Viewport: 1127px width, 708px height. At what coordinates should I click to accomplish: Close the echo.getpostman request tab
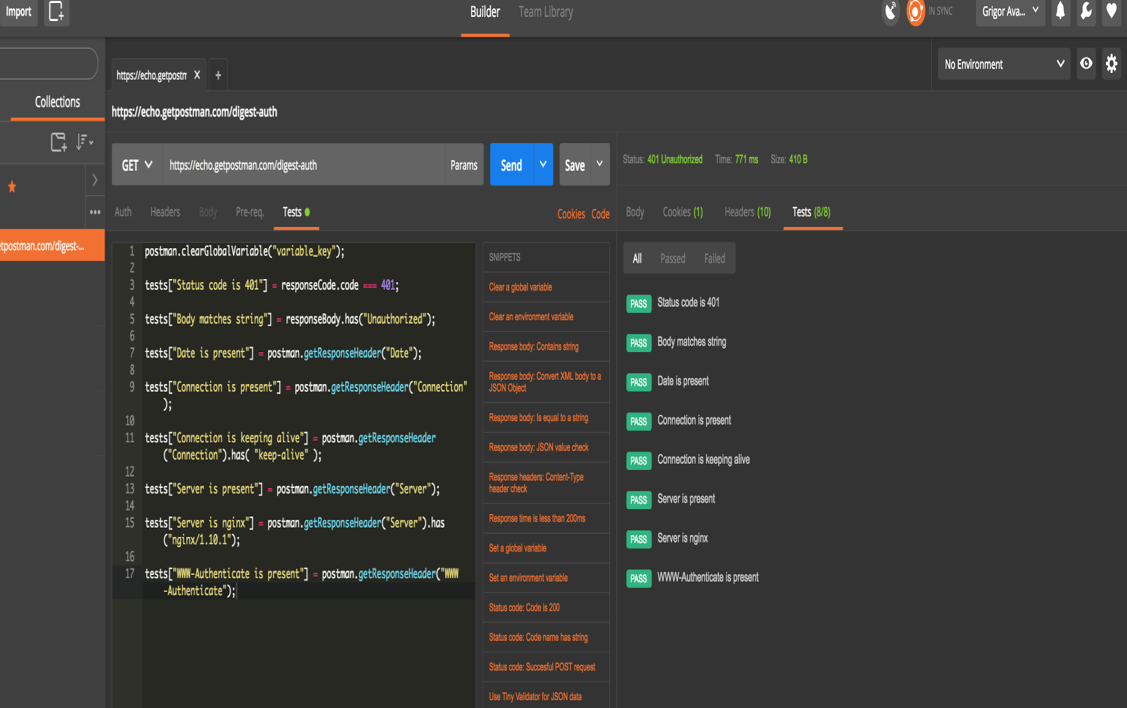point(197,75)
